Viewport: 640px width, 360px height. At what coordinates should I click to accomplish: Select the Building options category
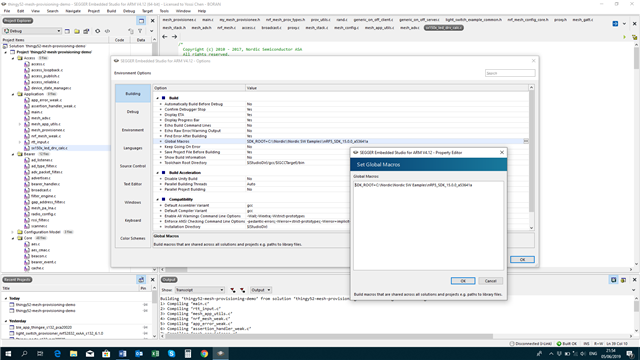click(x=133, y=93)
